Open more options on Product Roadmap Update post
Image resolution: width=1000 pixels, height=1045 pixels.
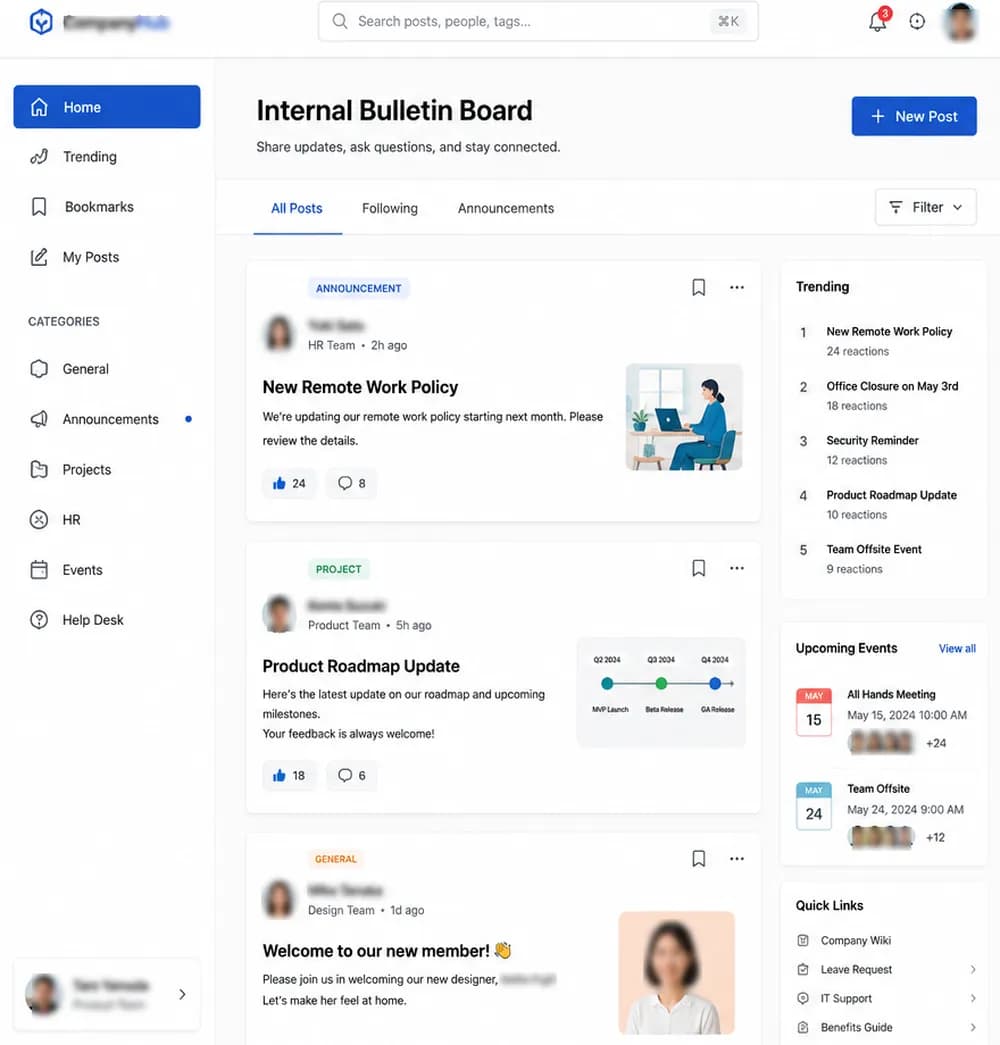pos(737,568)
